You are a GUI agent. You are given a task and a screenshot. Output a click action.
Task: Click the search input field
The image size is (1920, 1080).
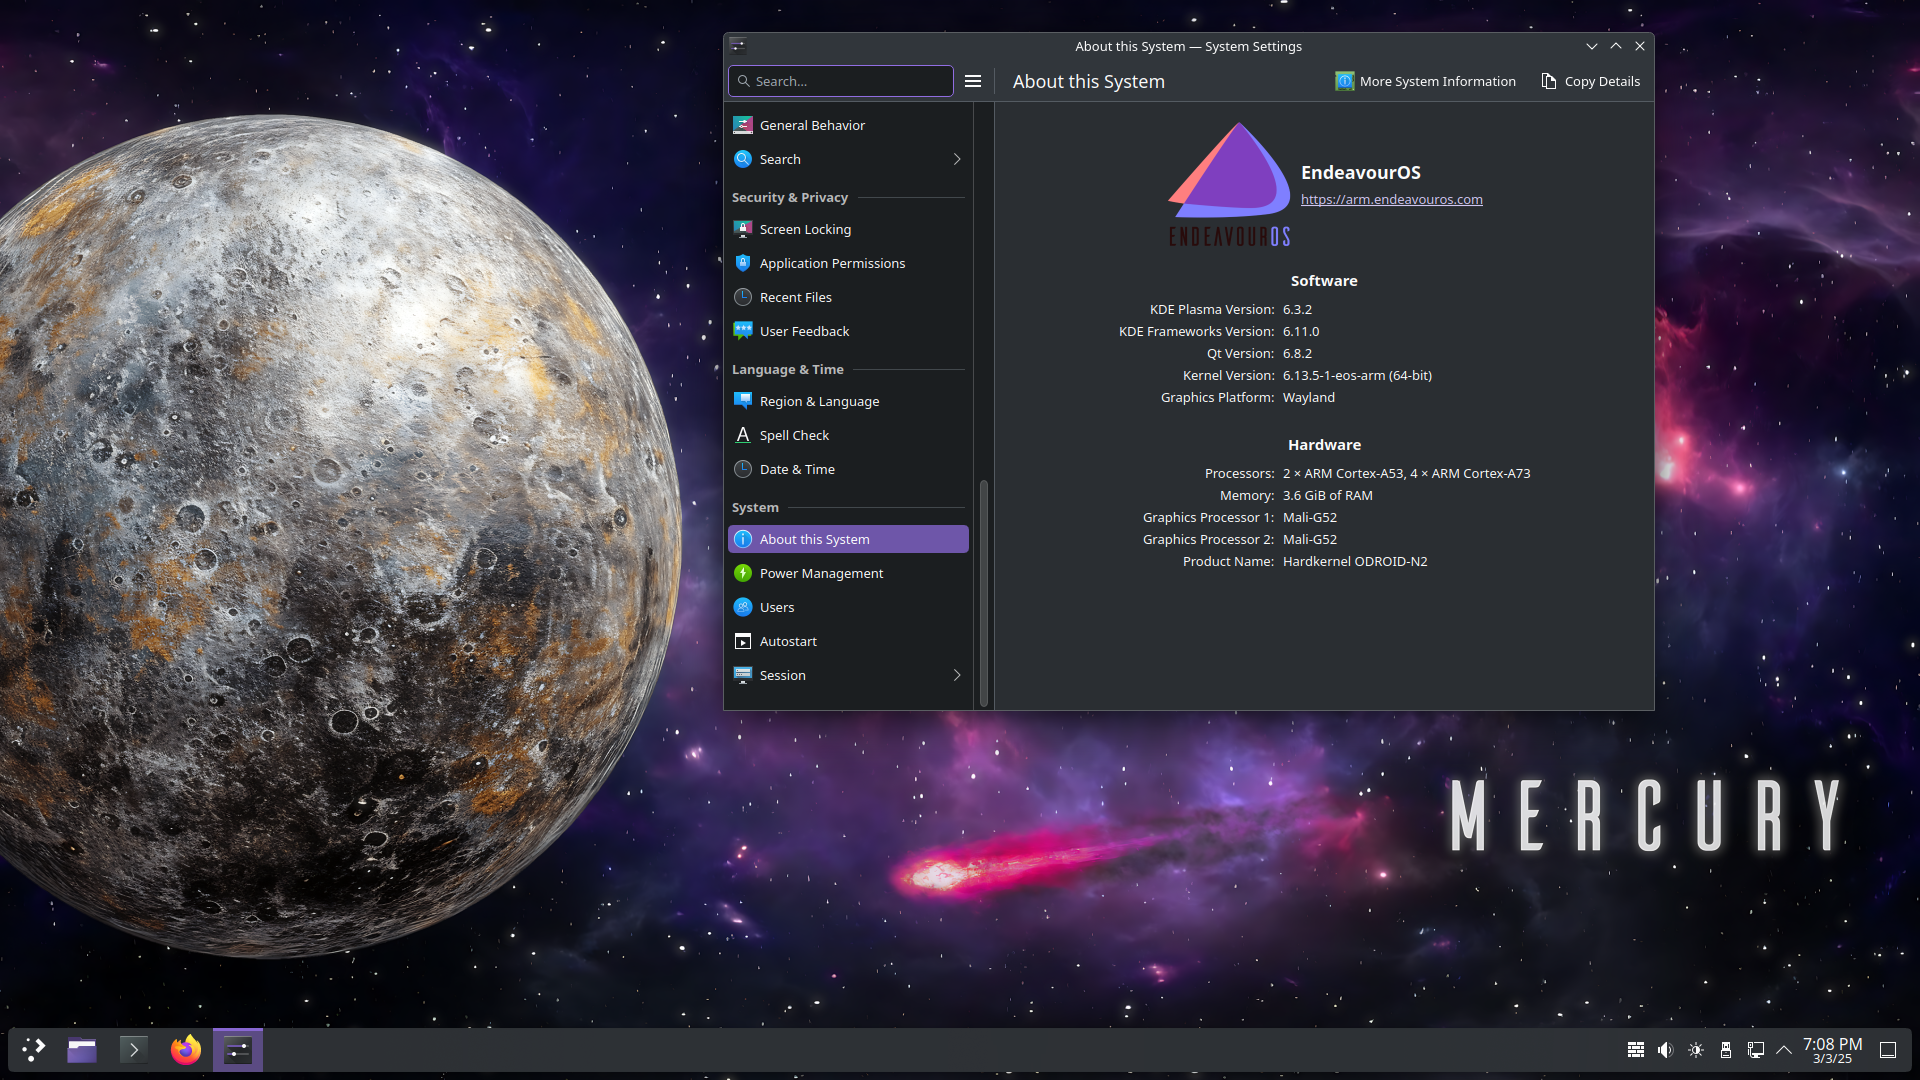click(x=841, y=80)
